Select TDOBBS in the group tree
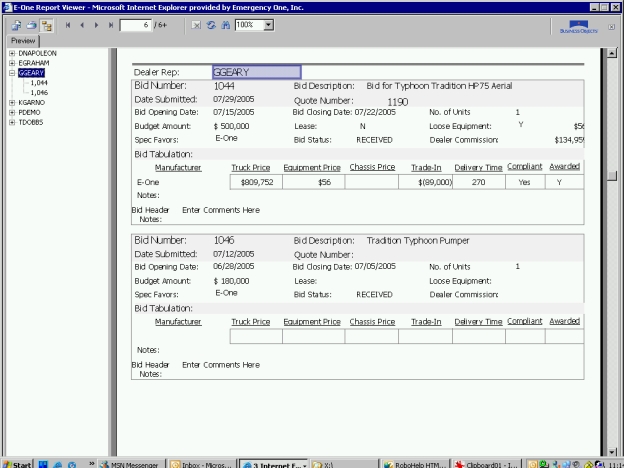Image resolution: width=624 pixels, height=468 pixels. (31, 122)
